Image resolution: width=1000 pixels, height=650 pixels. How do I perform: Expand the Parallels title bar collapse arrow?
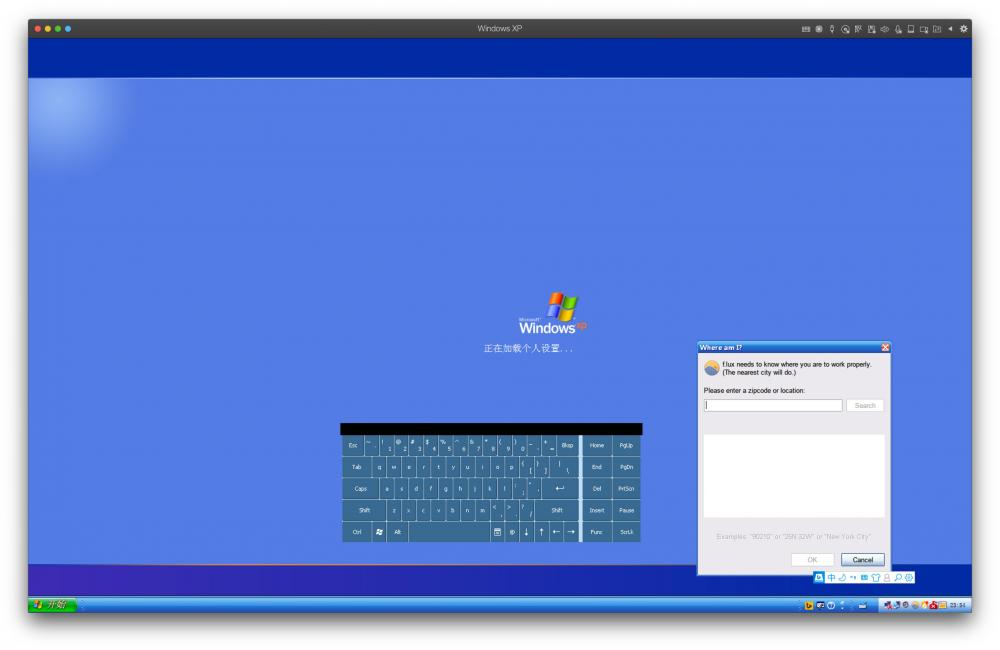click(x=951, y=29)
